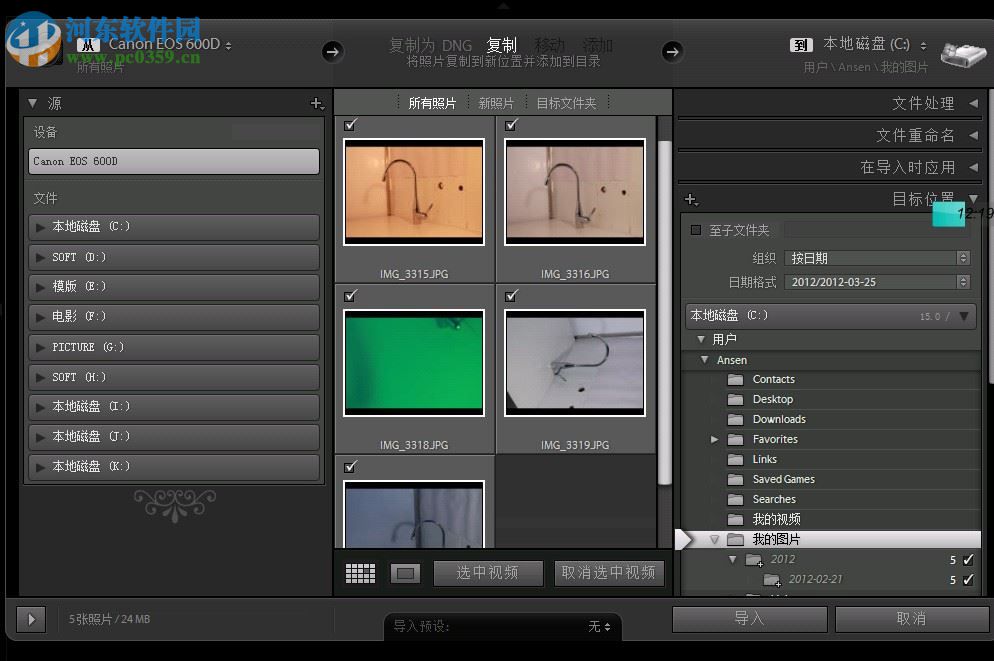Click the bottom-left panel reveal arrow
Screen dimensions: 994x661
pyautogui.click(x=30, y=619)
